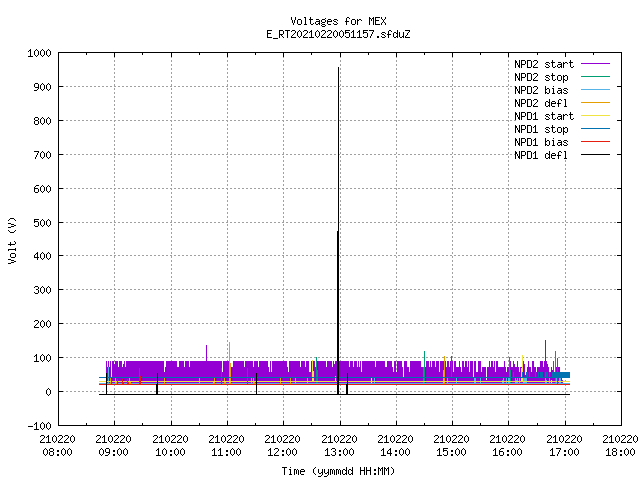Screen dimensions: 640x480
Task: Click the filename E_RT20210220051157.sfduZ subtitle
Action: click(338, 34)
